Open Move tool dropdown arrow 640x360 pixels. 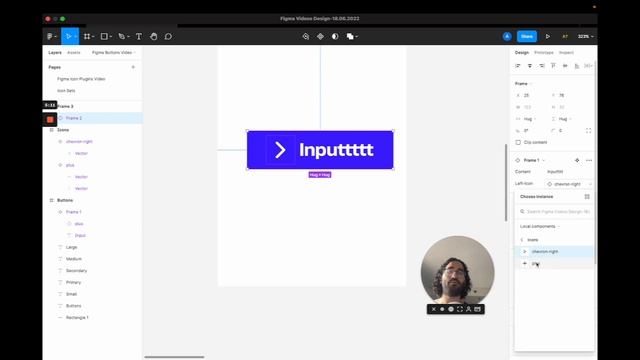76,37
